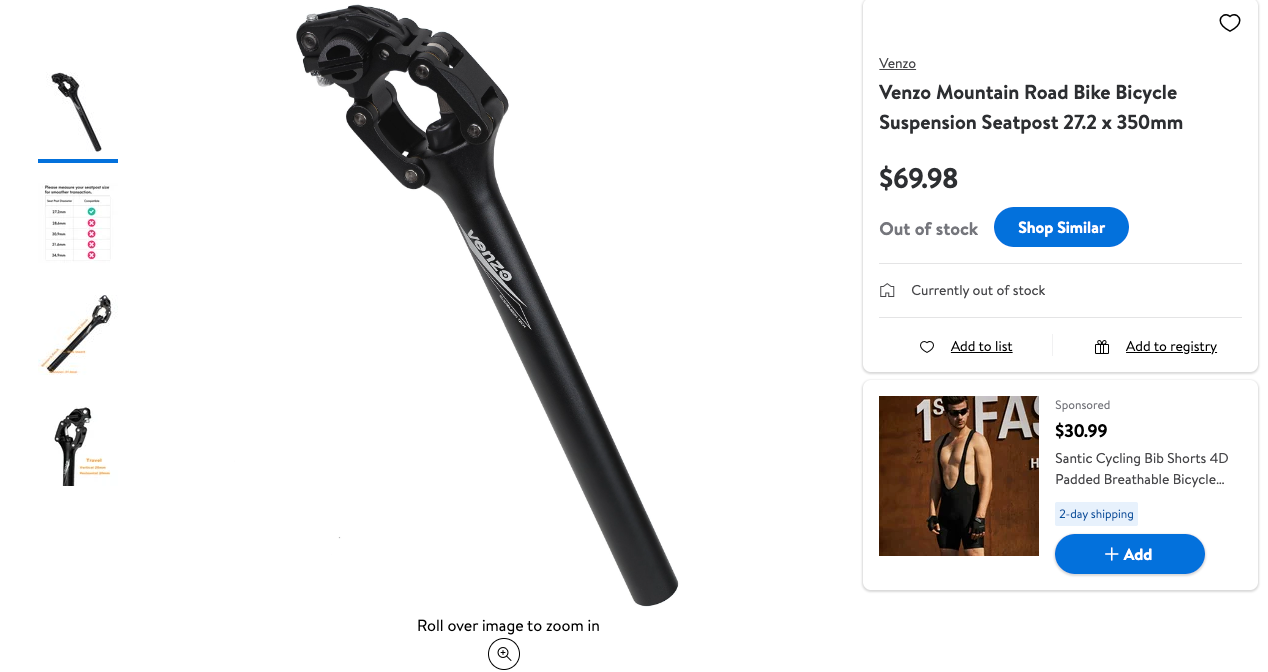Open the Venzo brand link

click(897, 63)
